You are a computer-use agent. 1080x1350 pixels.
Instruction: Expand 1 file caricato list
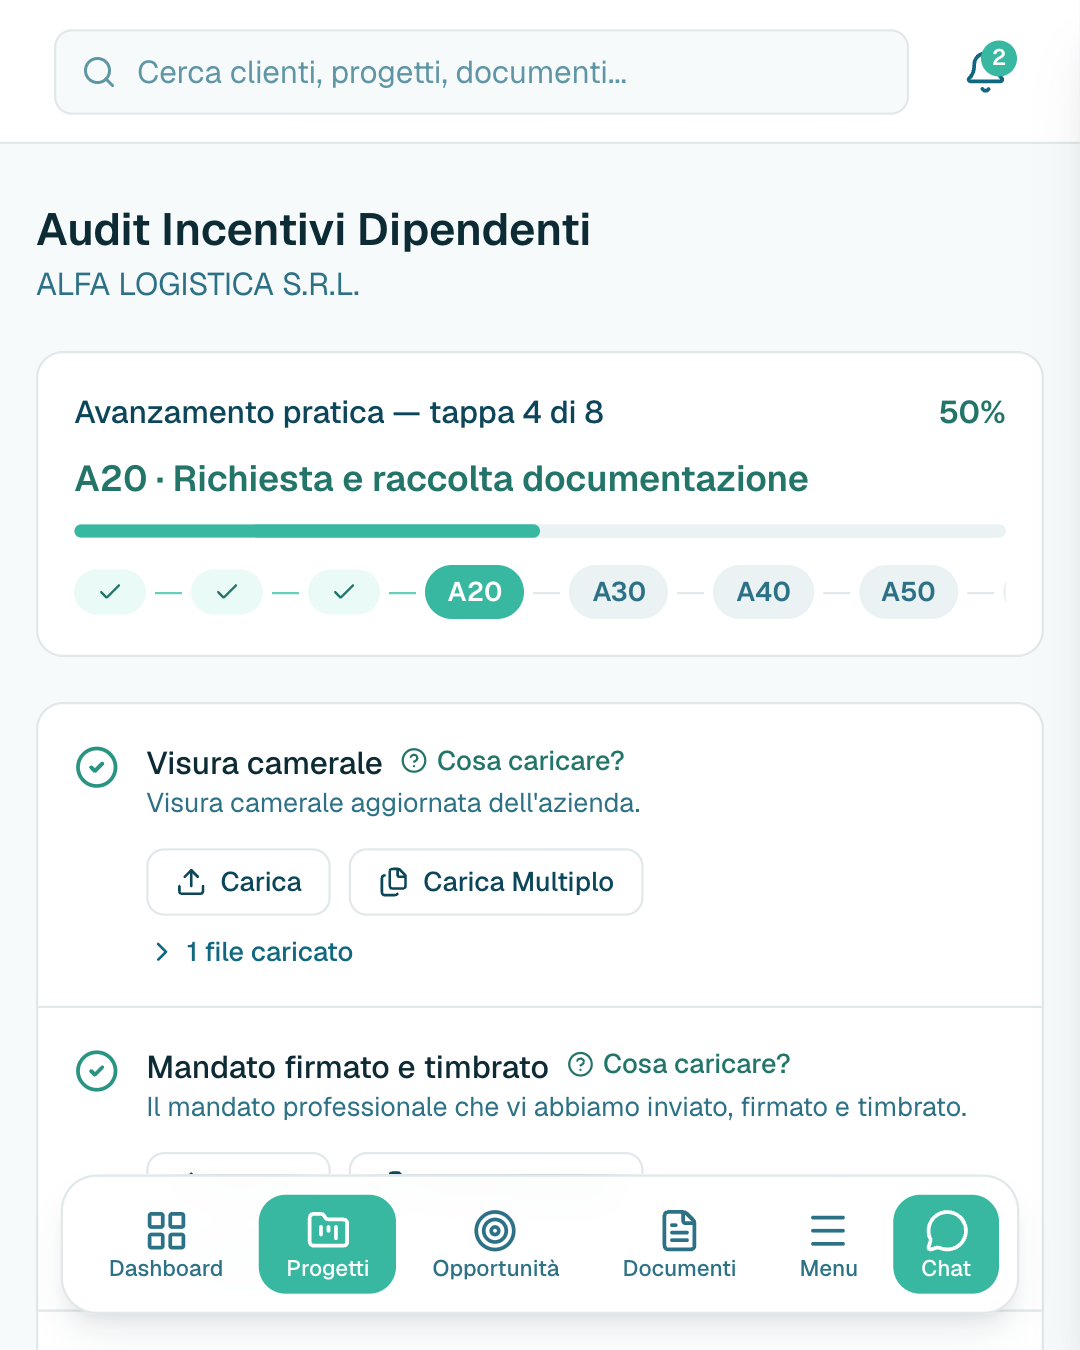pos(253,952)
